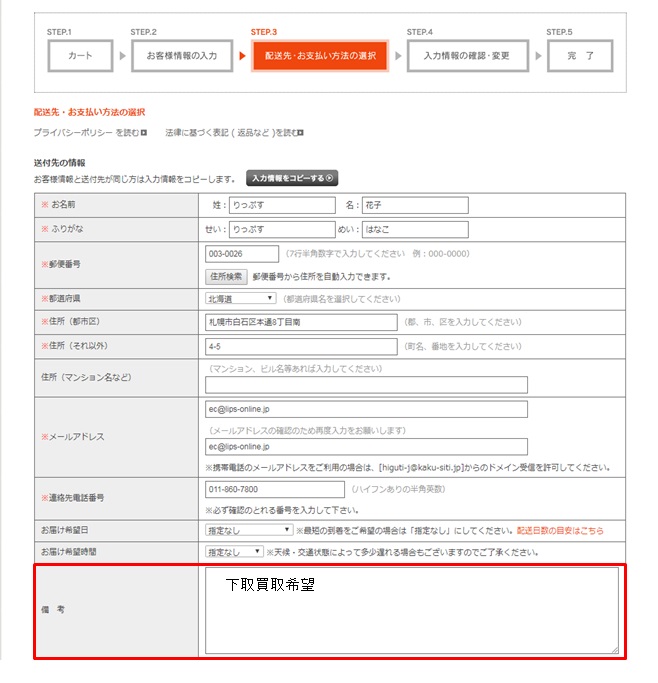Expand the お届け希望時間 dropdown
This screenshot has width=658, height=683.
pyautogui.click(x=233, y=551)
